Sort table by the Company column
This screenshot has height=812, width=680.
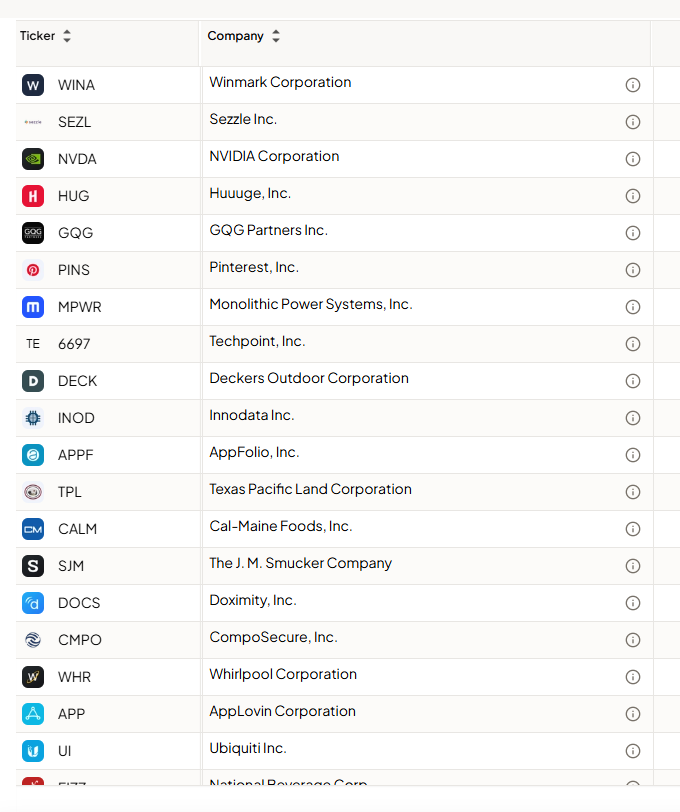pyautogui.click(x=276, y=36)
